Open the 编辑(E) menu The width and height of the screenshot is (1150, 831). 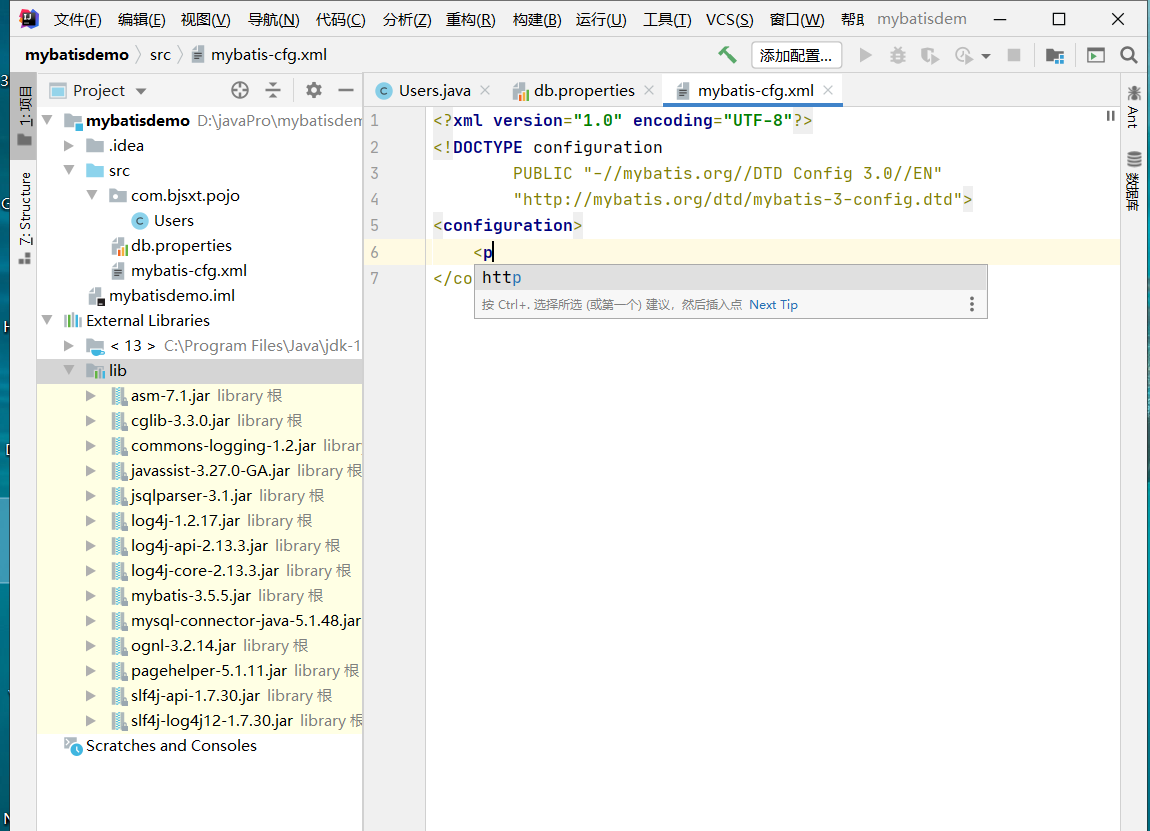142,19
